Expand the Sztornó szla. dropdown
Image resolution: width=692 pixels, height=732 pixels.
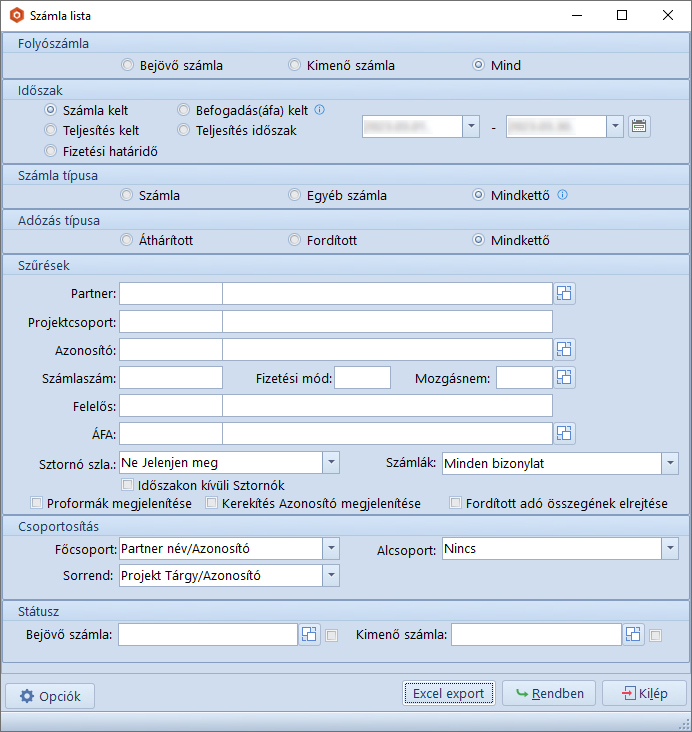point(331,463)
